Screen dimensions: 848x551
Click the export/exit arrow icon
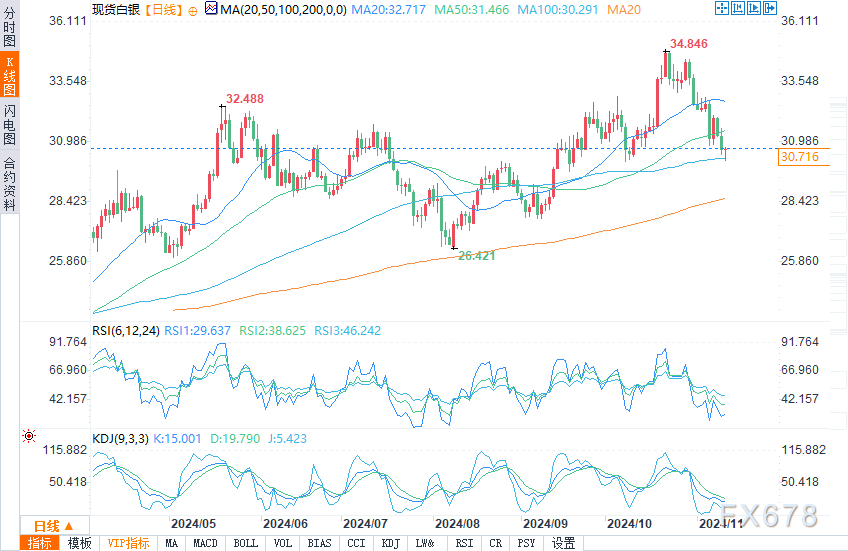click(770, 8)
